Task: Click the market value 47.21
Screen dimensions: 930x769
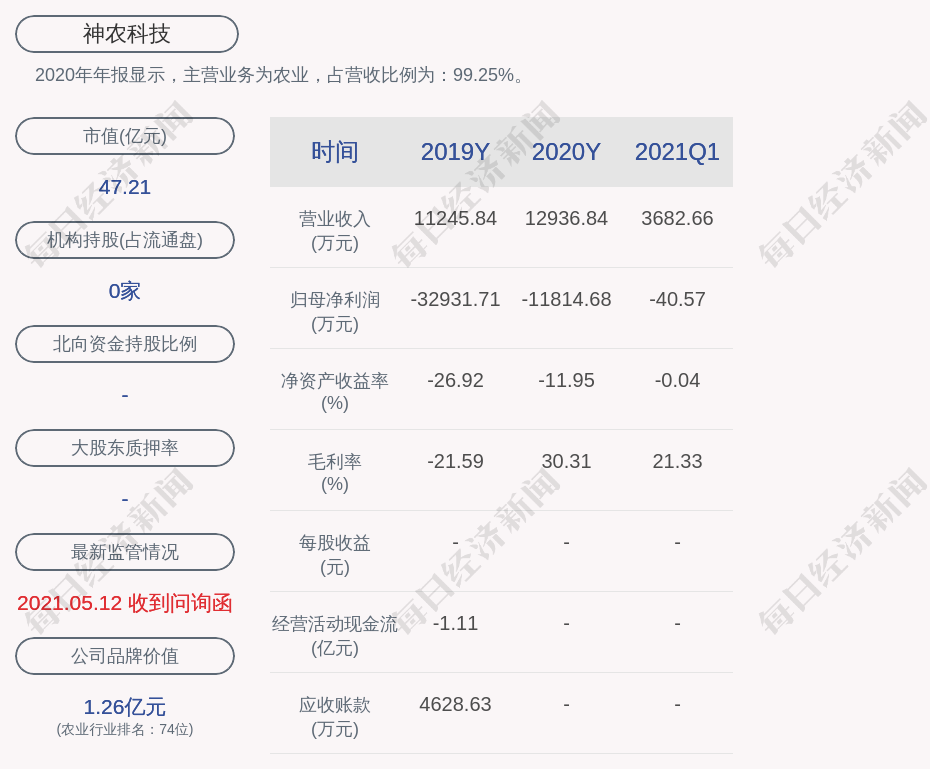Action: pyautogui.click(x=125, y=187)
